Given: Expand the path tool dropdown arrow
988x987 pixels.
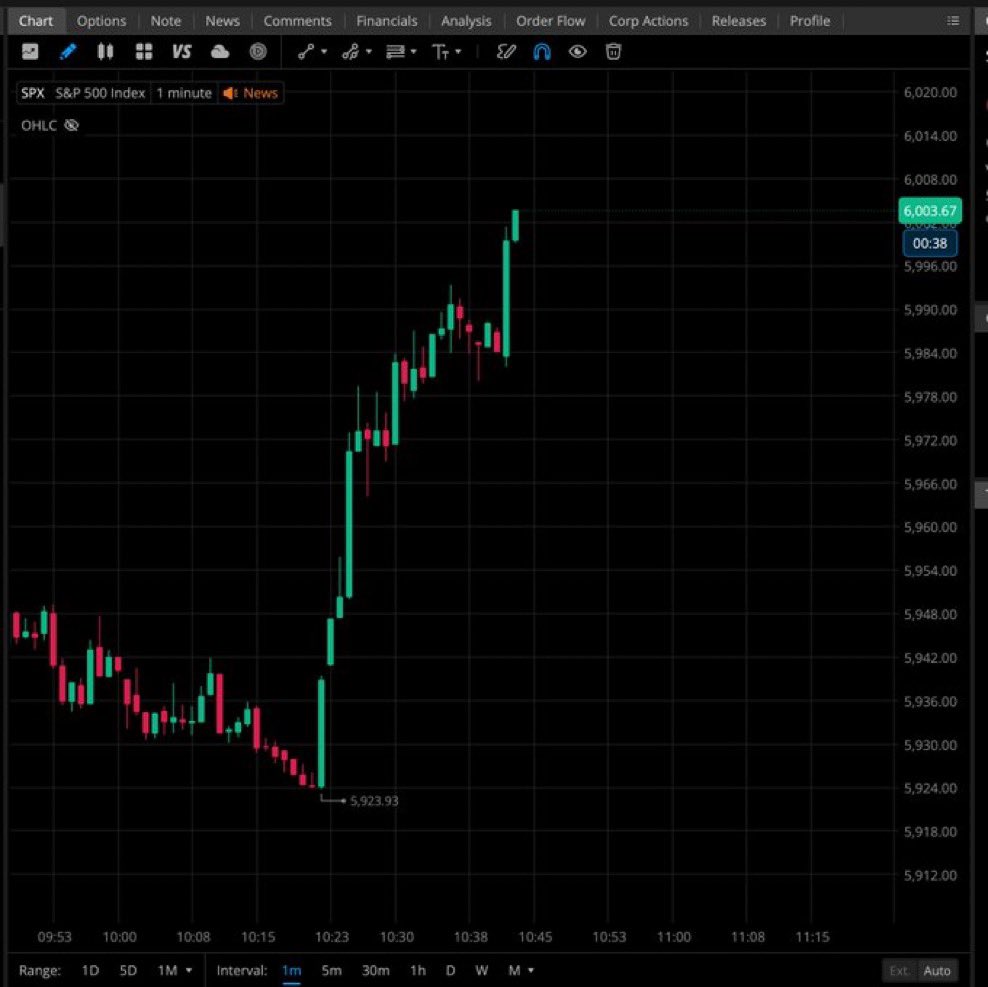Looking at the screenshot, I should [369, 51].
